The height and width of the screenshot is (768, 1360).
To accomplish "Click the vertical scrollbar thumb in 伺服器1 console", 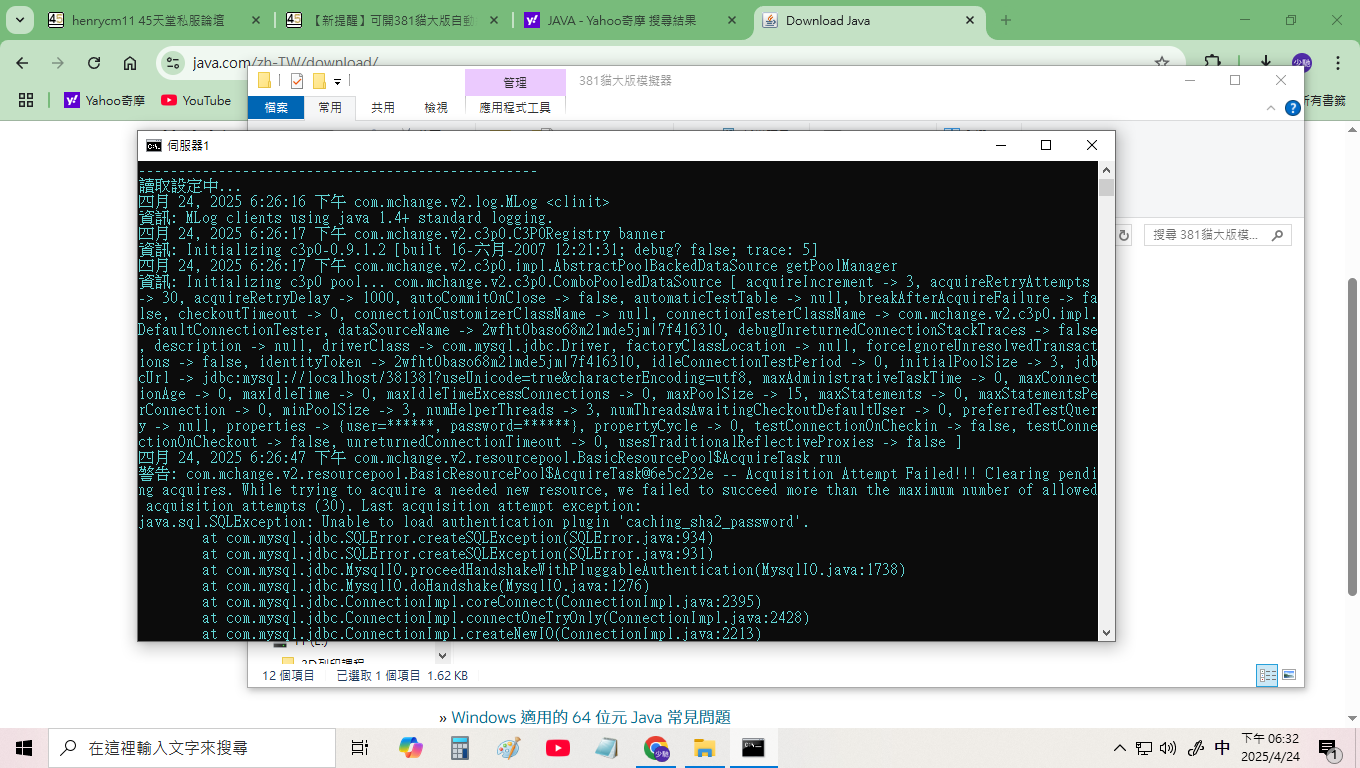I will coord(1106,188).
